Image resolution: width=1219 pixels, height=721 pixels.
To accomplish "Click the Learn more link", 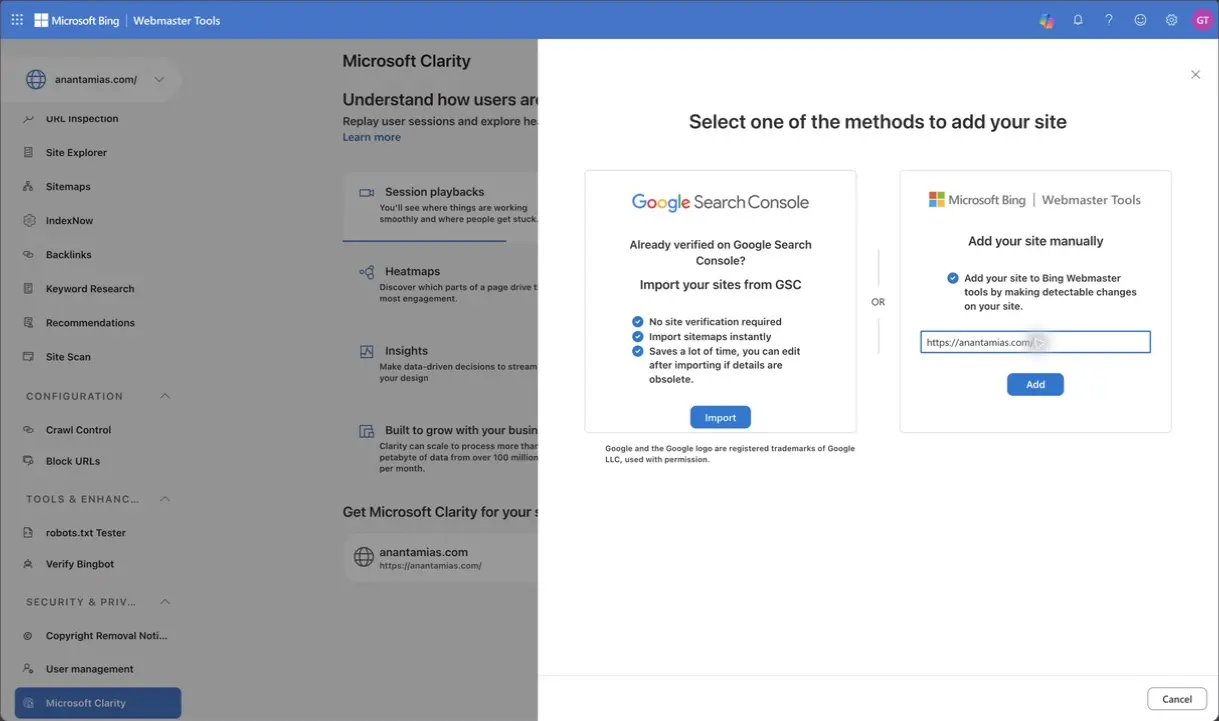I will (371, 137).
